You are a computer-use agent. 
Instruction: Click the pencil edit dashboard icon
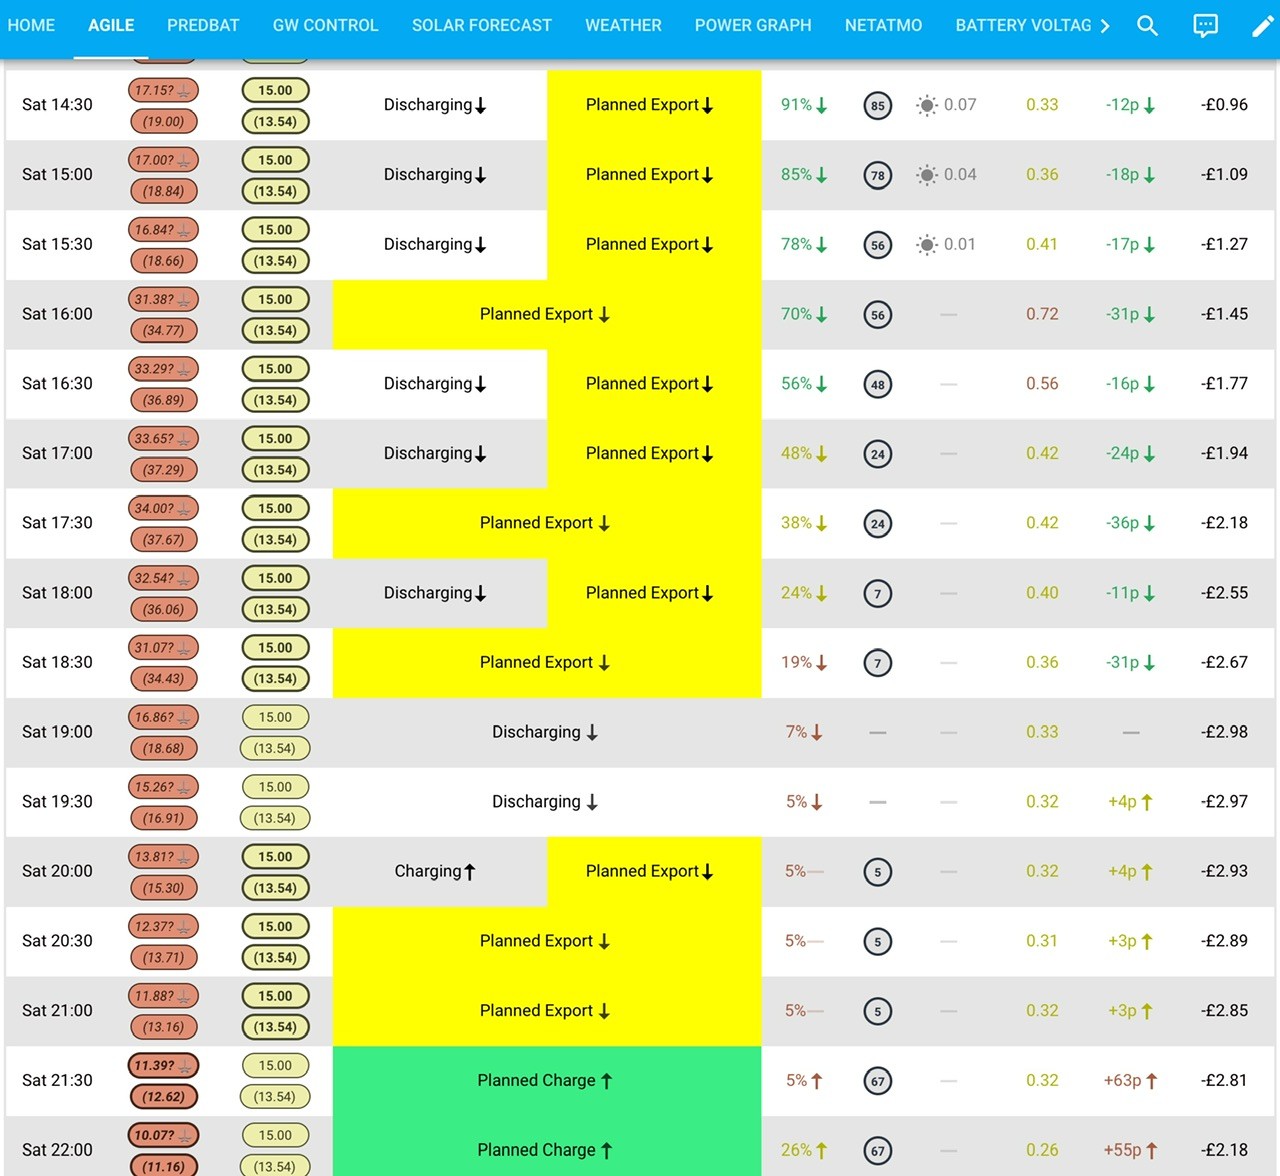pyautogui.click(x=1263, y=26)
